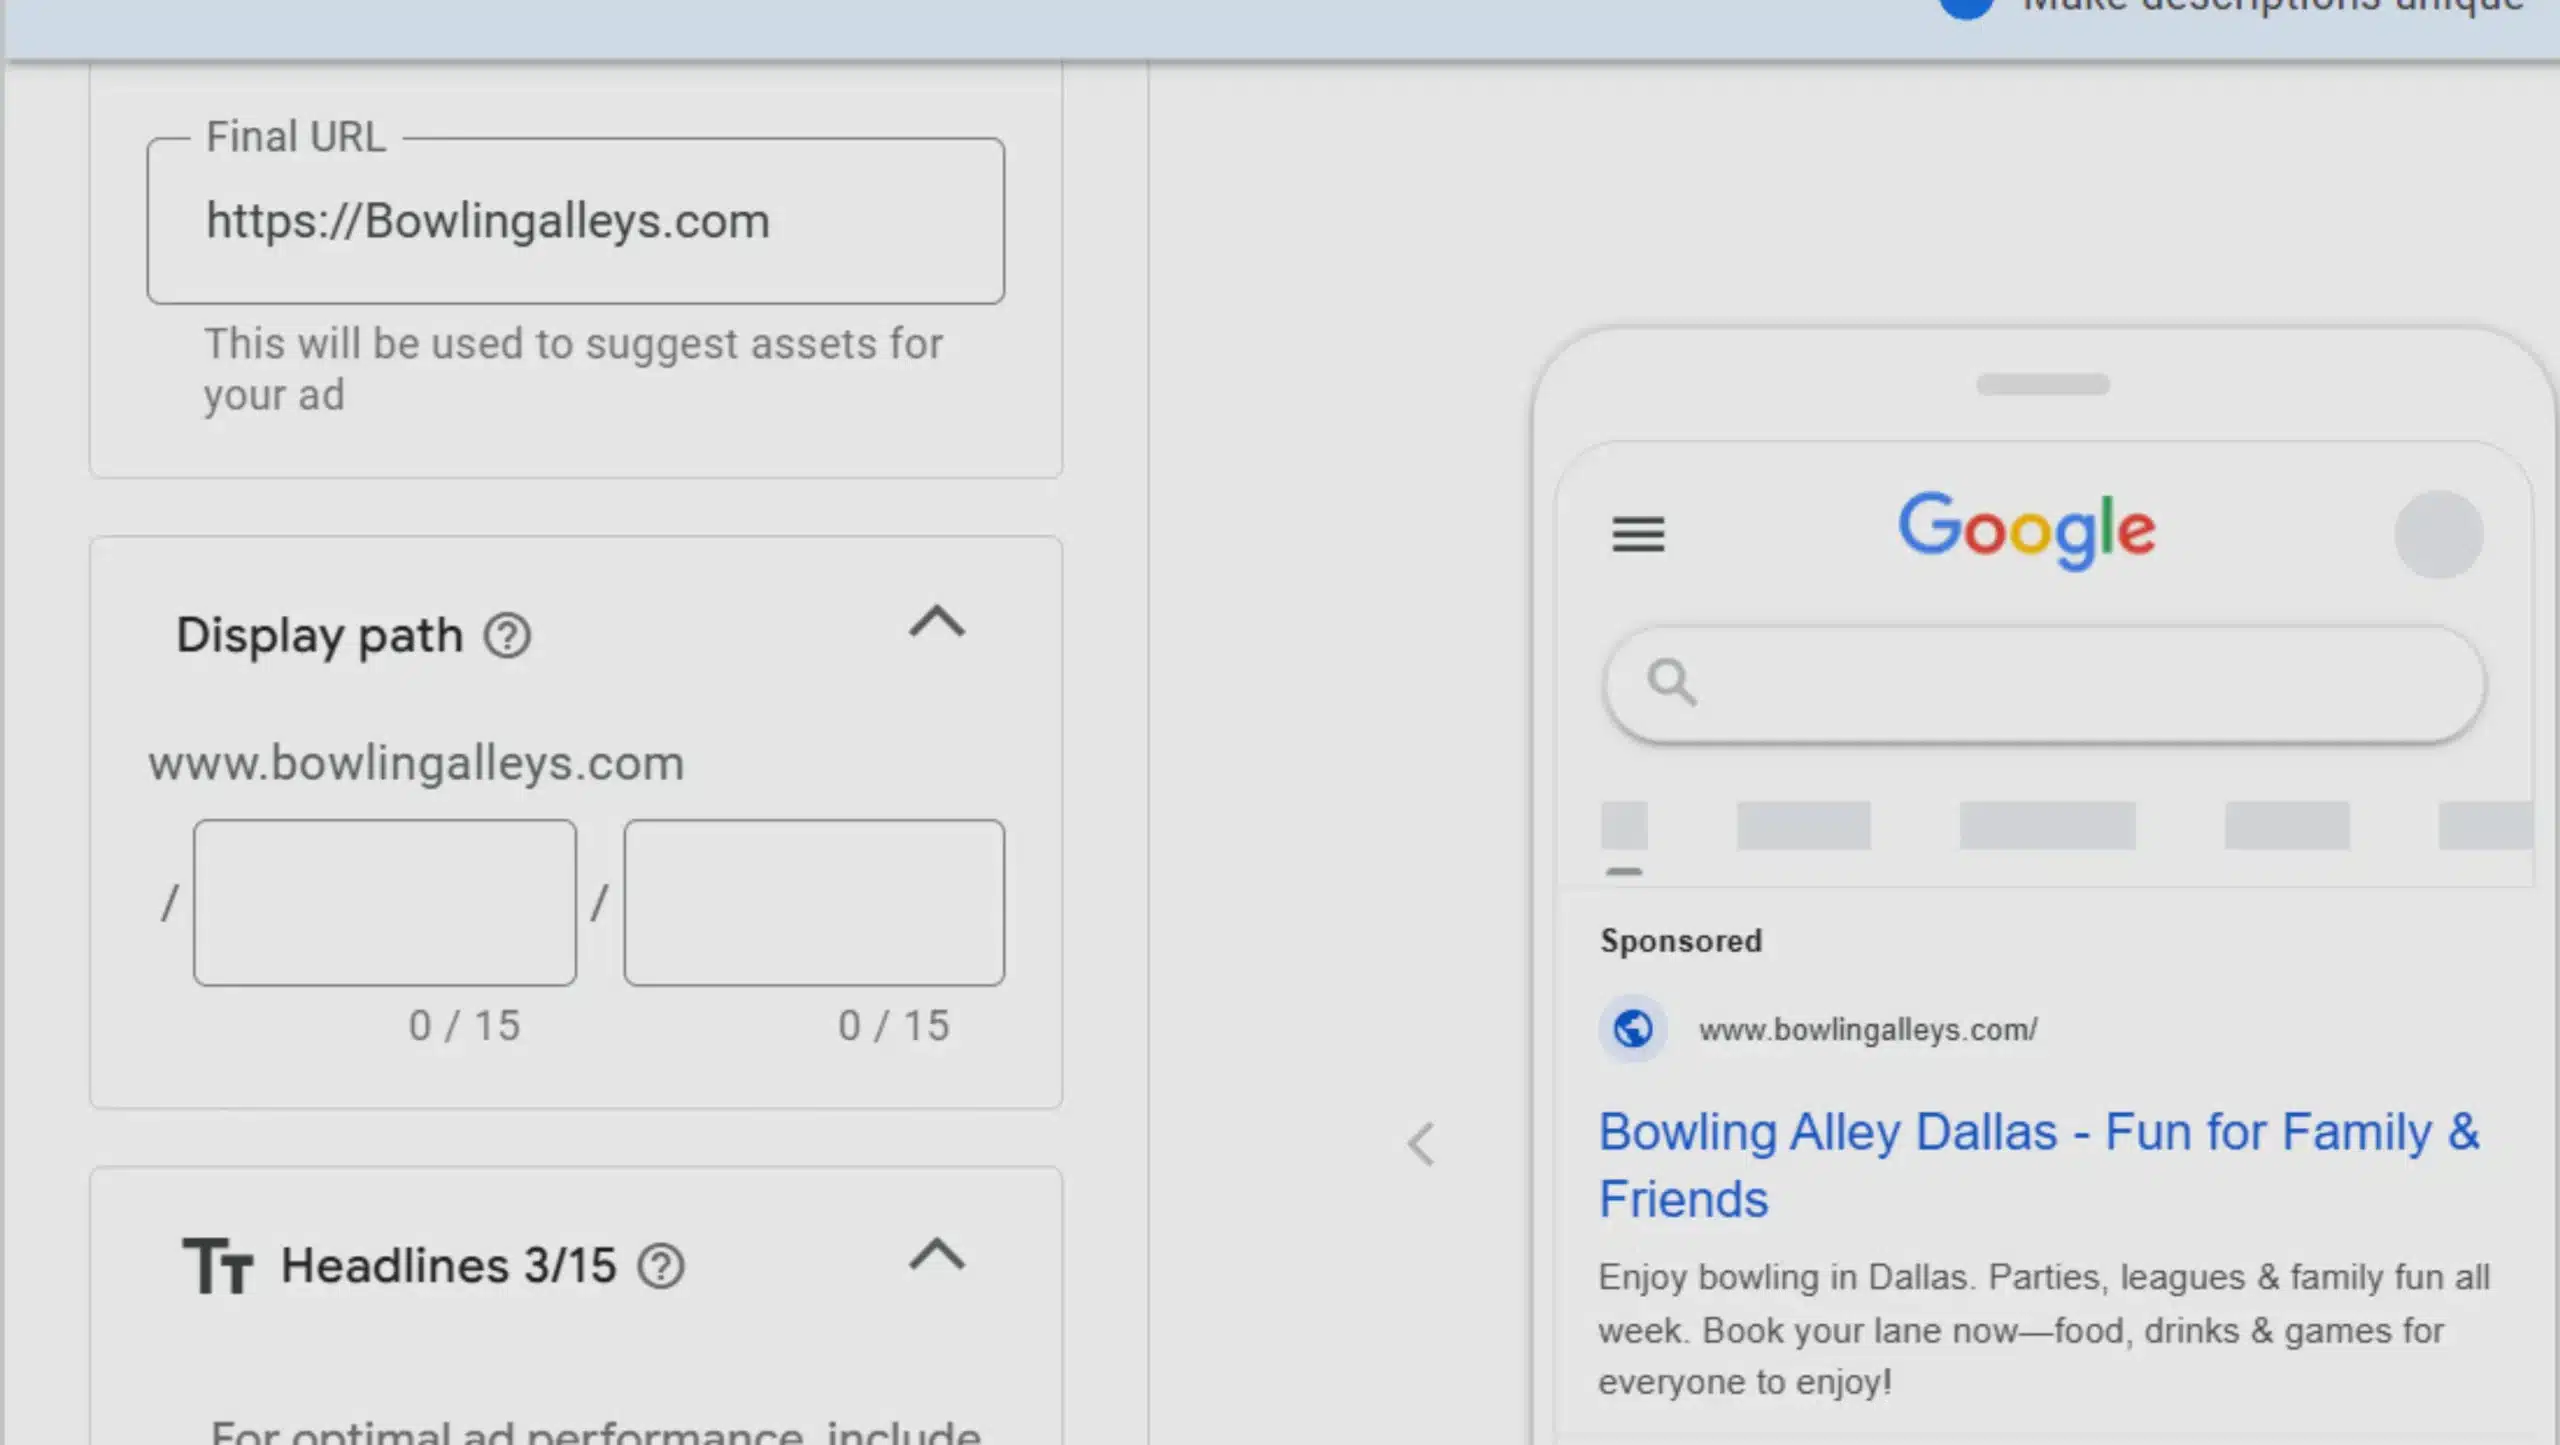This screenshot has height=1445, width=2560.
Task: Click the globe favicon beside the ad URL
Action: pos(1633,1029)
